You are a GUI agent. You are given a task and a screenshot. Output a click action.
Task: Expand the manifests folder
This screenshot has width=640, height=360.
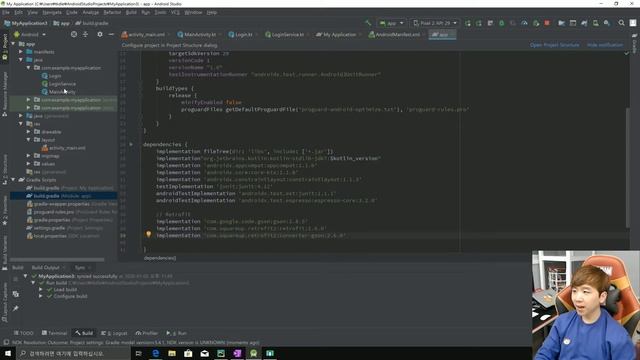click(21, 52)
